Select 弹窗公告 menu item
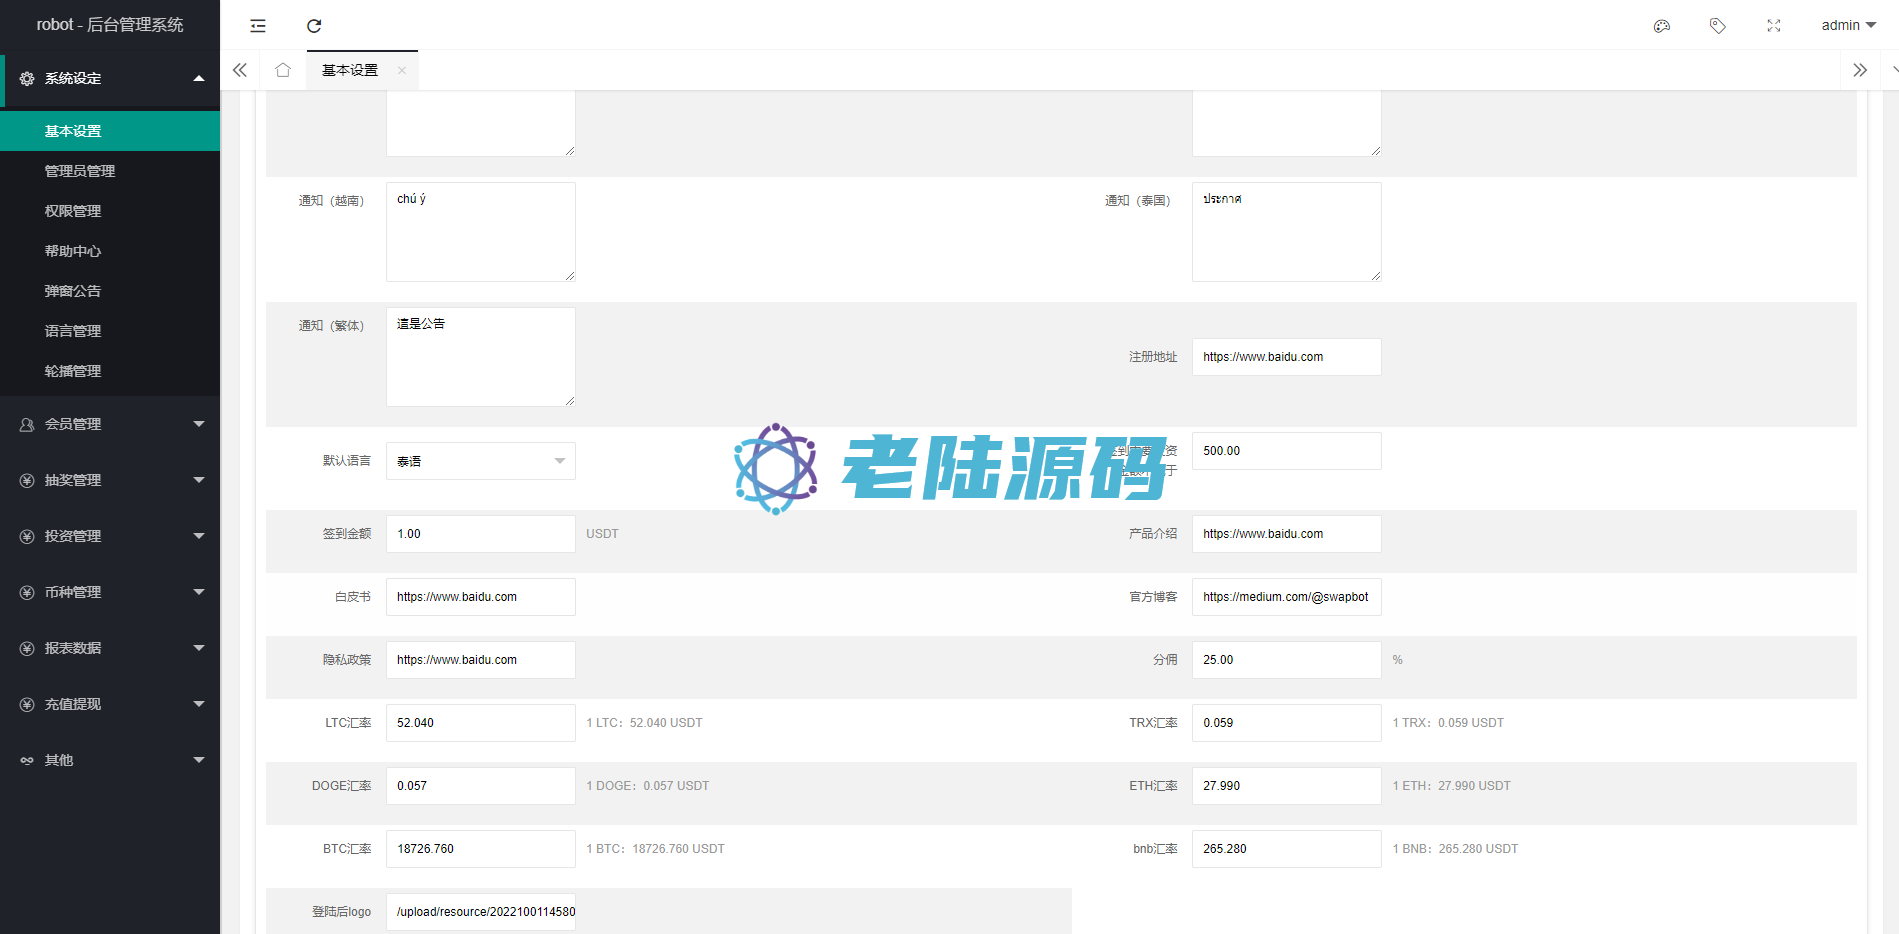Image resolution: width=1899 pixels, height=934 pixels. pos(73,291)
